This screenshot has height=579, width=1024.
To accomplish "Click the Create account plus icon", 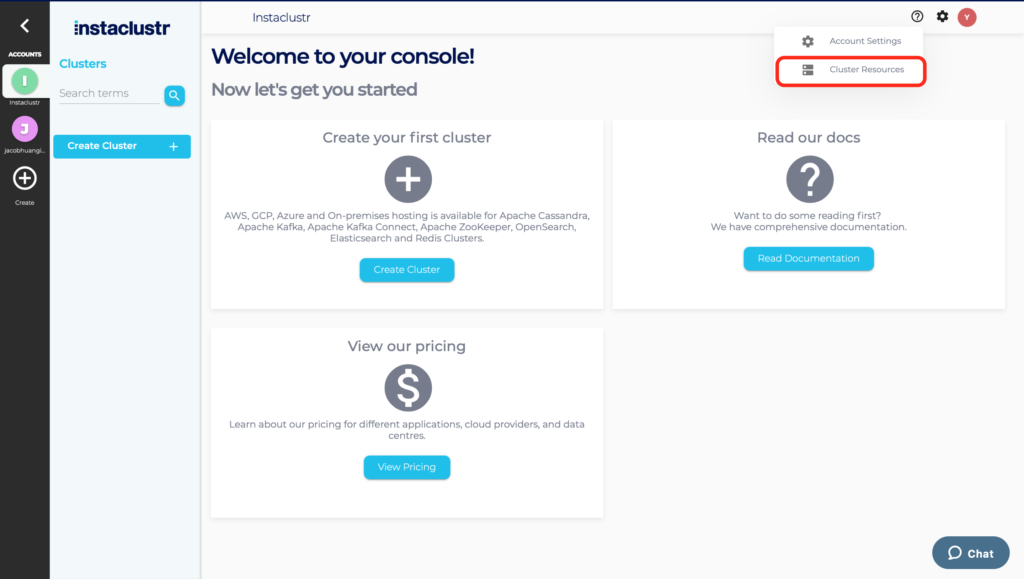I will (24, 179).
